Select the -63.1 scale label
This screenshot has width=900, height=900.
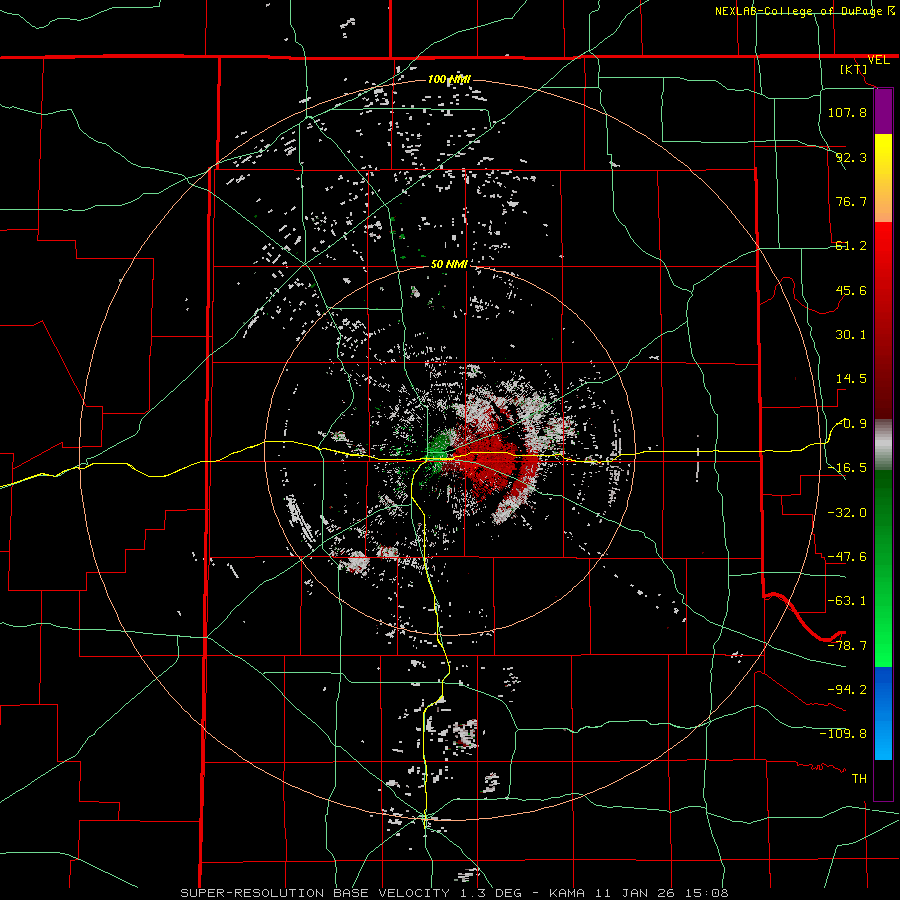847,601
